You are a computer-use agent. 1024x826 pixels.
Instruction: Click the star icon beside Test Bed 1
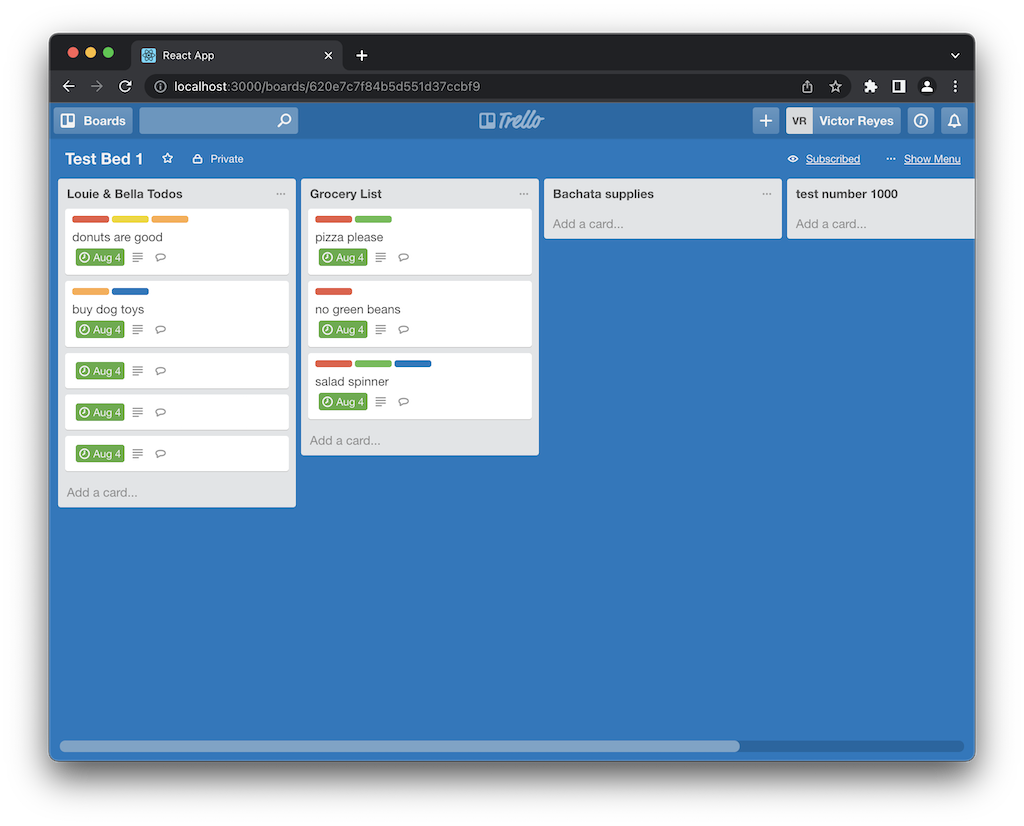tap(168, 159)
